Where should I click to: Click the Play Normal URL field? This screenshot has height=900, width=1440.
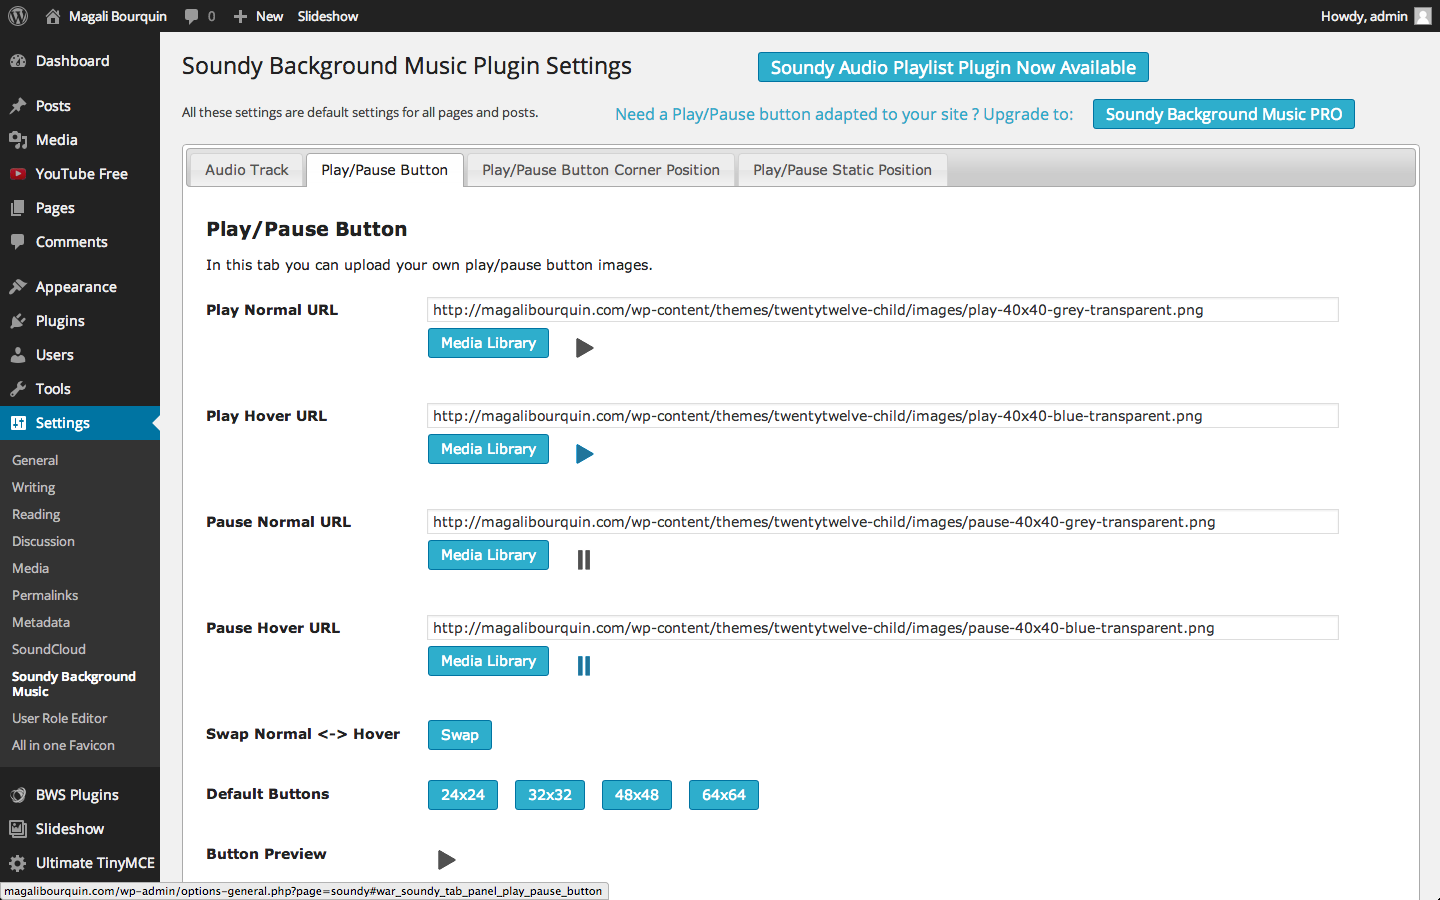tap(883, 310)
